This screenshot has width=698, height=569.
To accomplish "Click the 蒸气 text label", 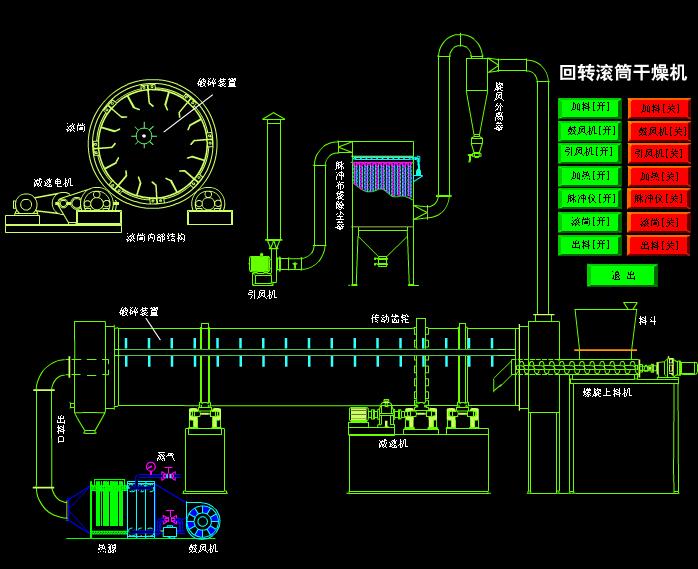I will (166, 456).
